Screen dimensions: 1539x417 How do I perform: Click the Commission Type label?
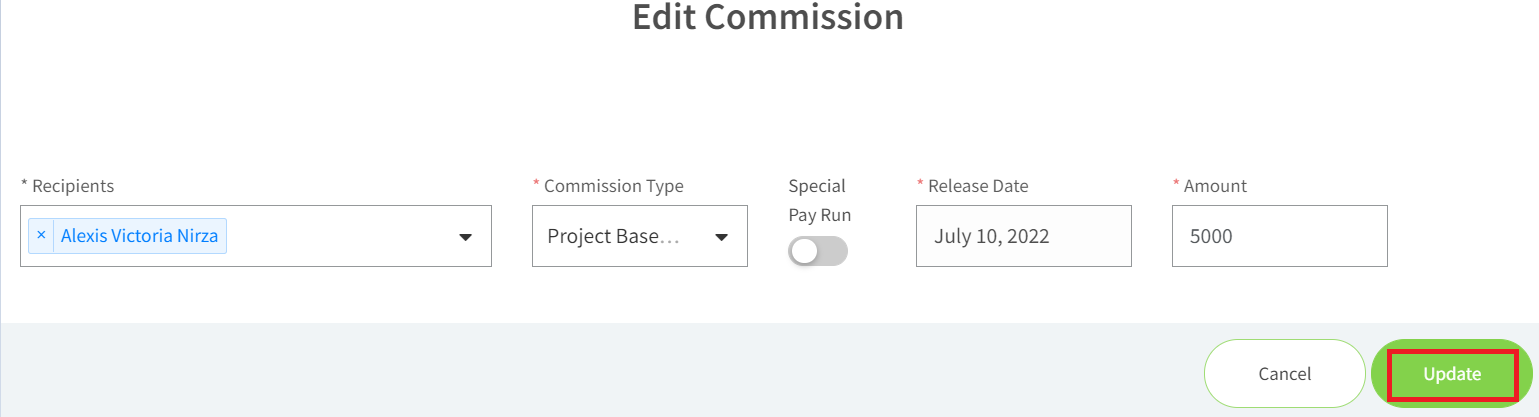tap(608, 186)
